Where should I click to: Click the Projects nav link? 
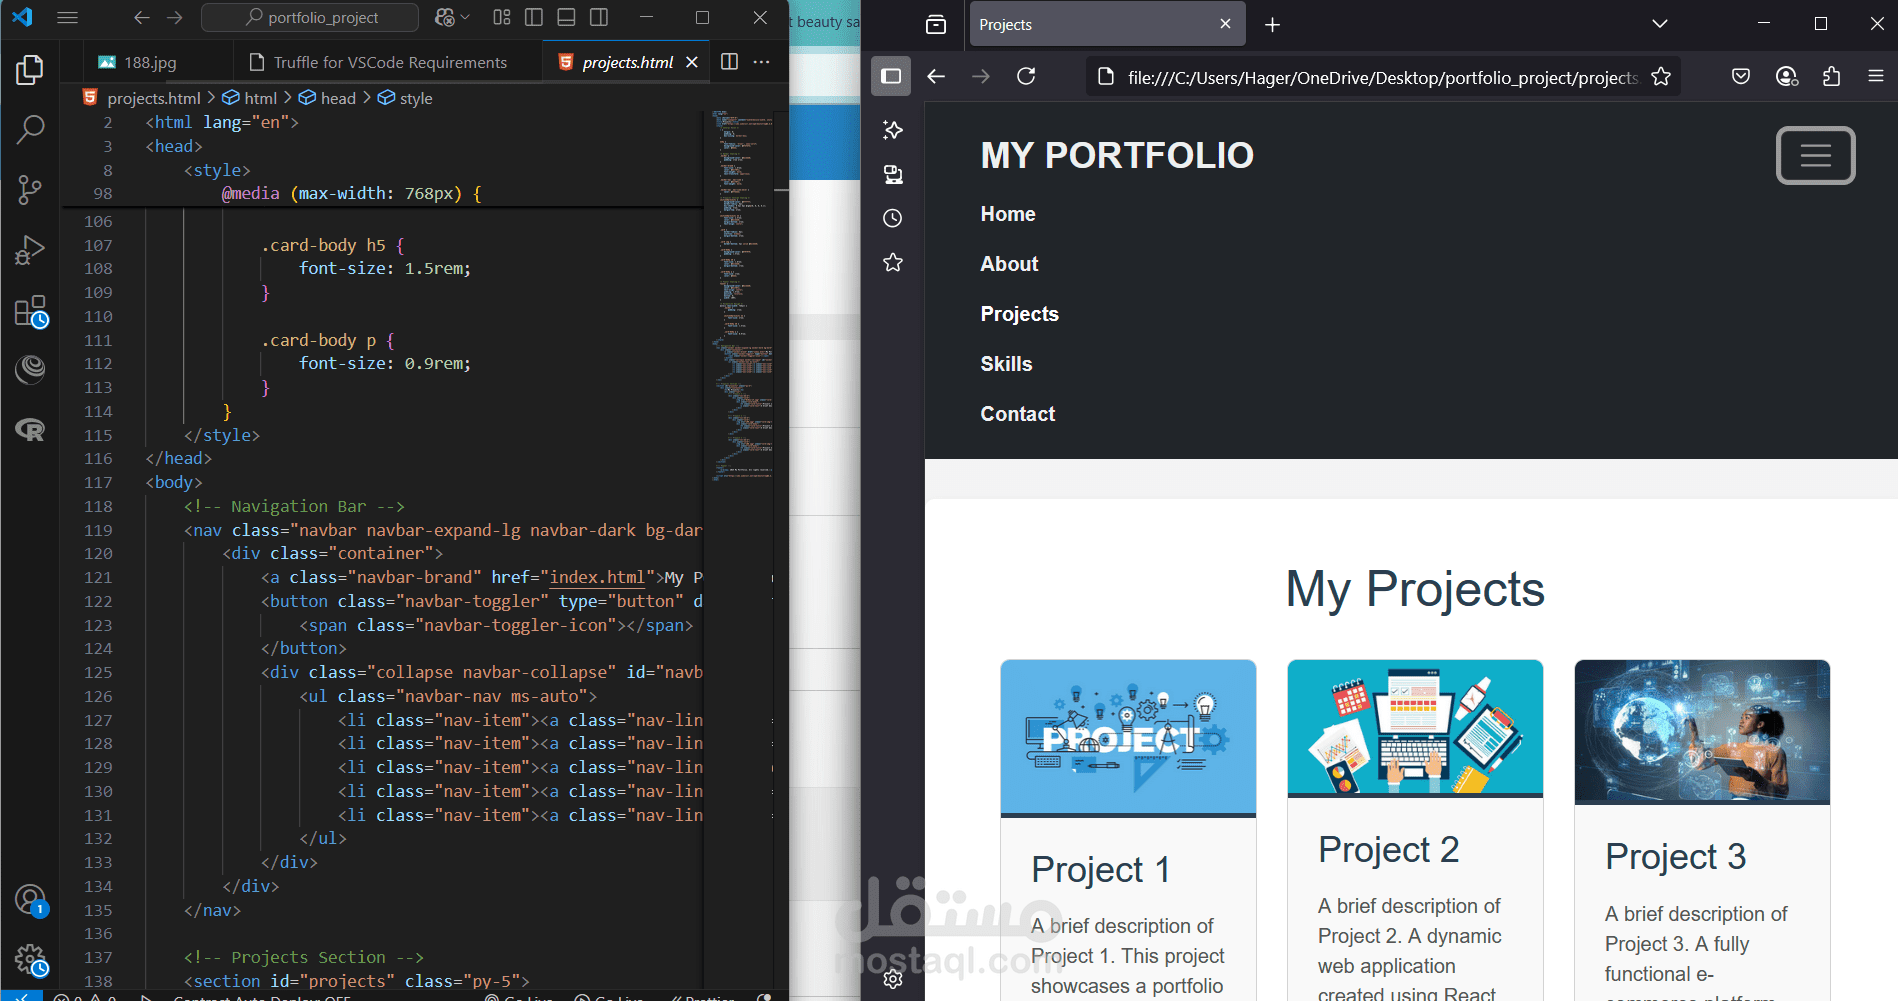tap(1019, 314)
